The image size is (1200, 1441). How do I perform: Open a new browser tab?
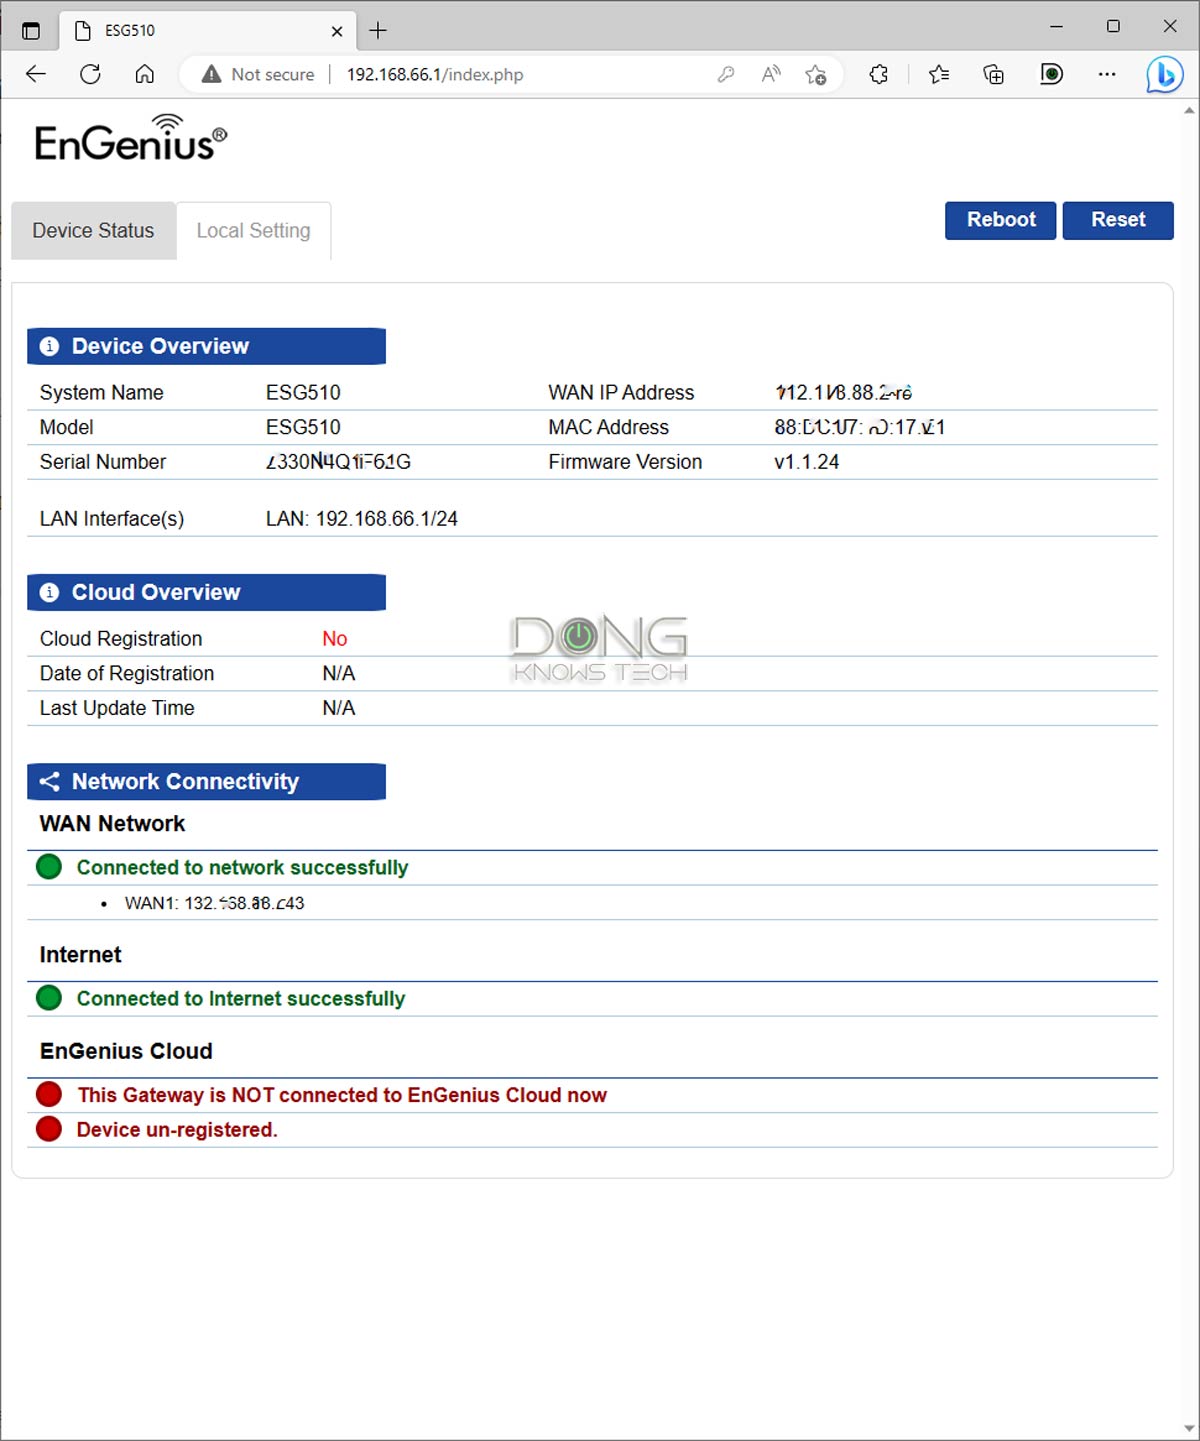(378, 30)
